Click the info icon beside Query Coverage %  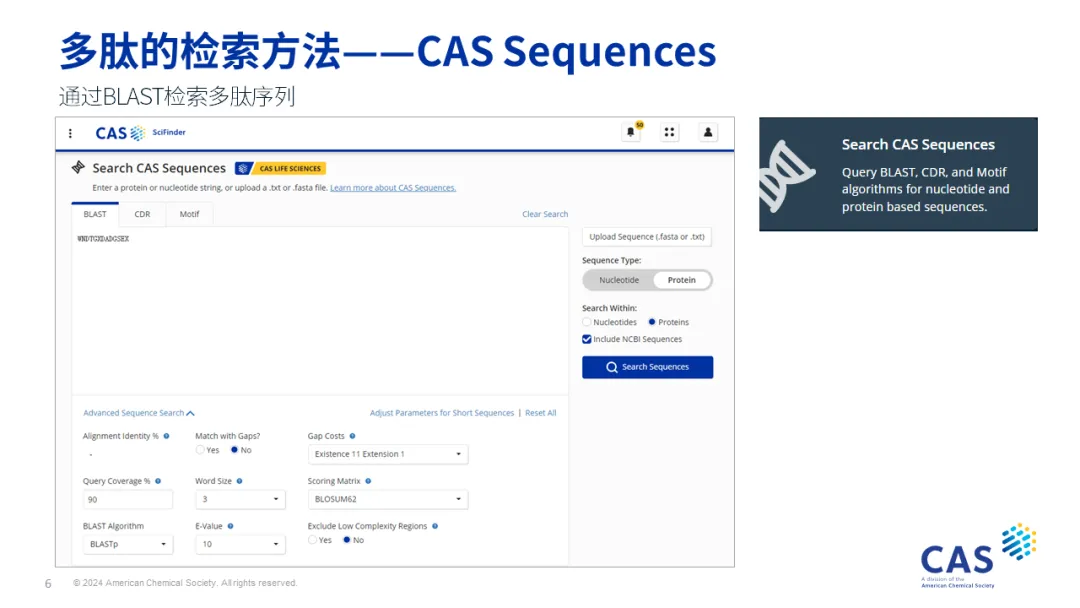pyautogui.click(x=158, y=481)
